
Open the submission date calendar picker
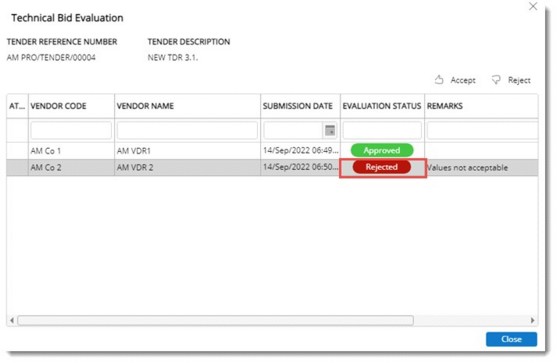(x=330, y=130)
